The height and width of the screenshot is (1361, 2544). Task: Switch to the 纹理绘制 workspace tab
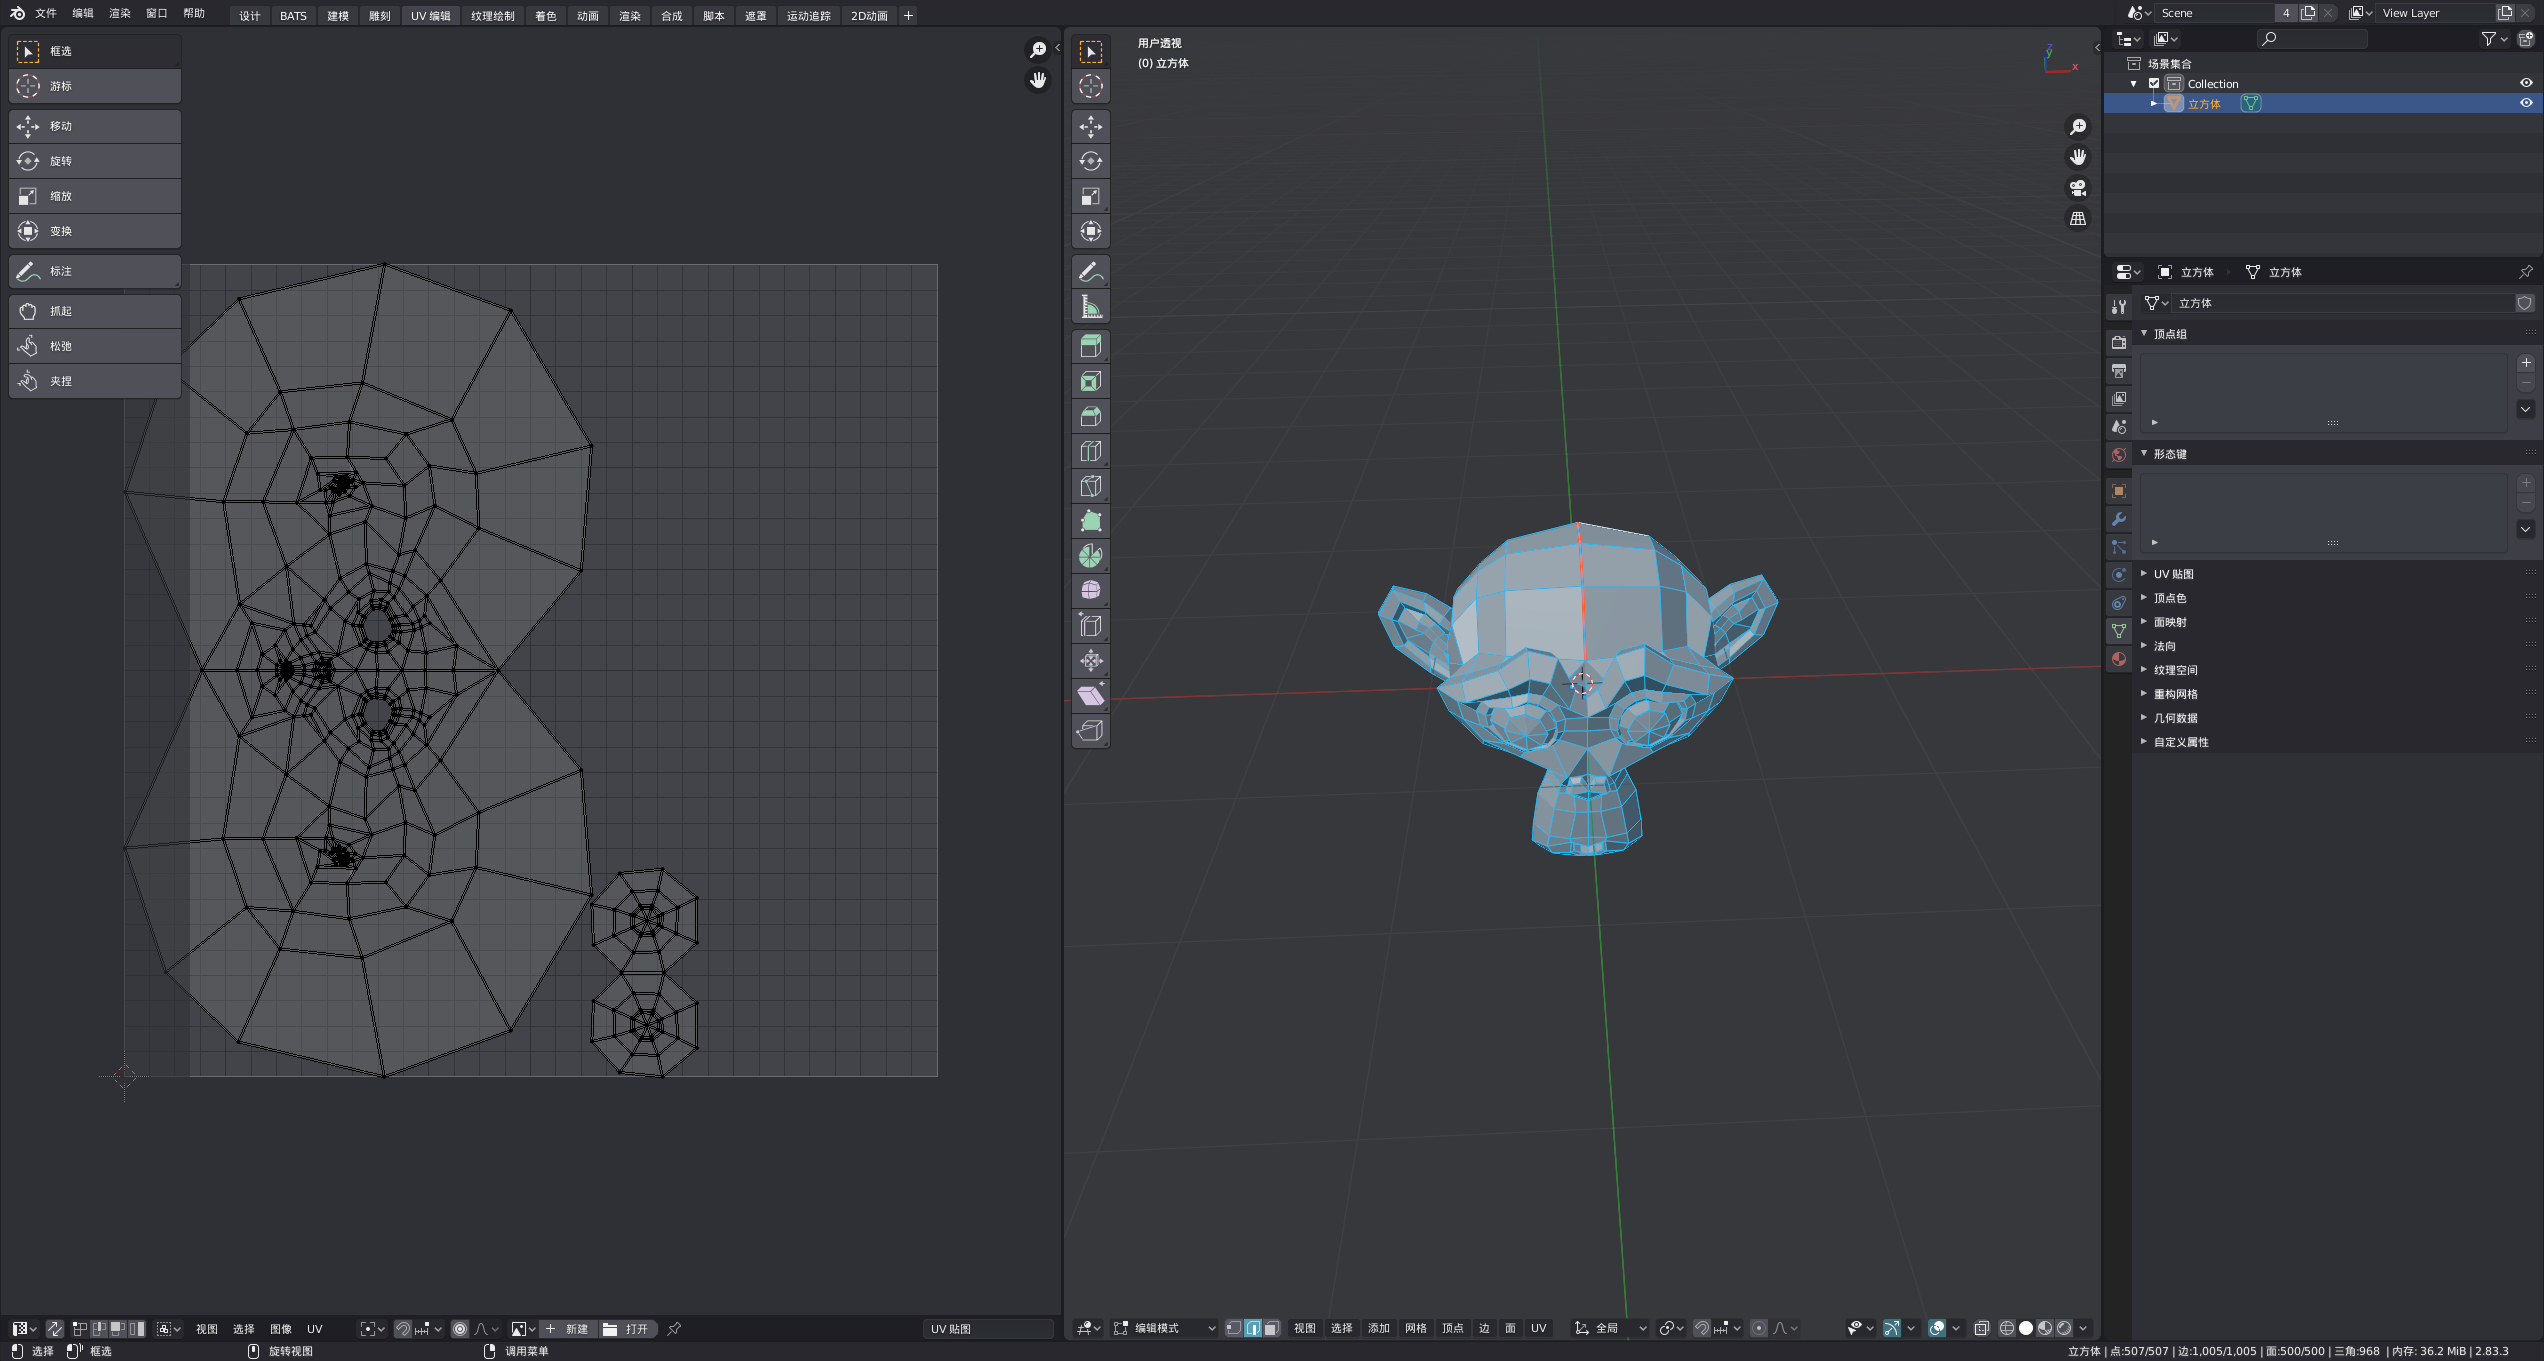coord(492,15)
